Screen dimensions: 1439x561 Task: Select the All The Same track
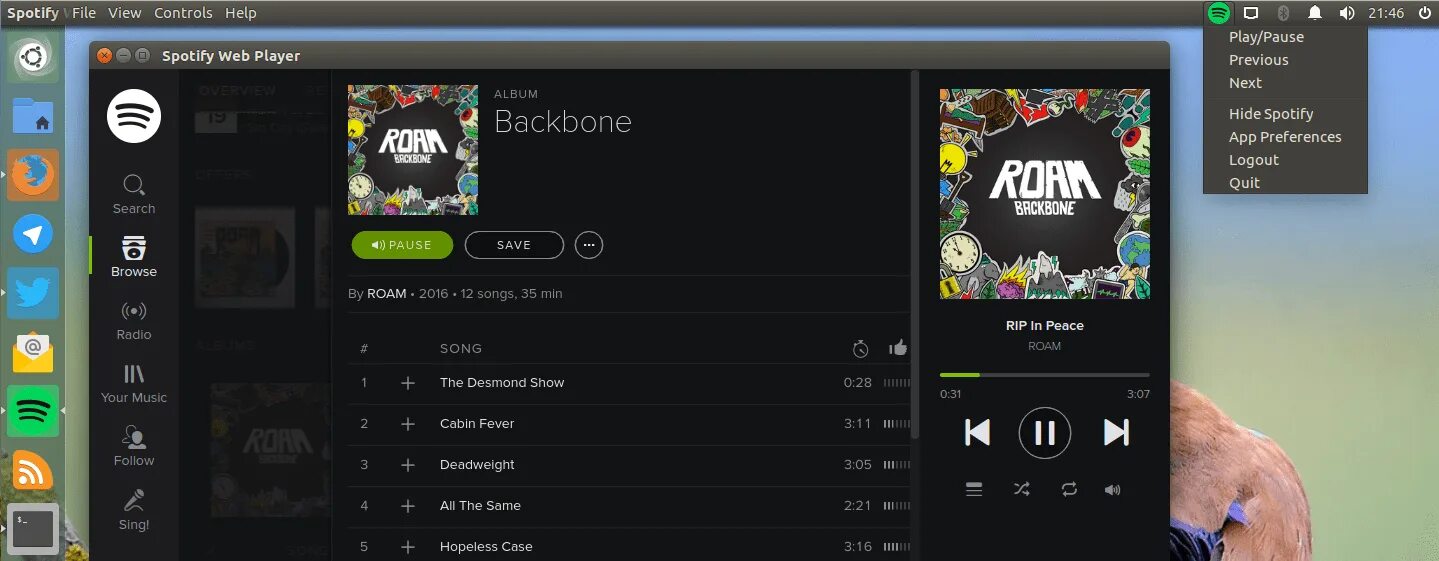pos(480,506)
